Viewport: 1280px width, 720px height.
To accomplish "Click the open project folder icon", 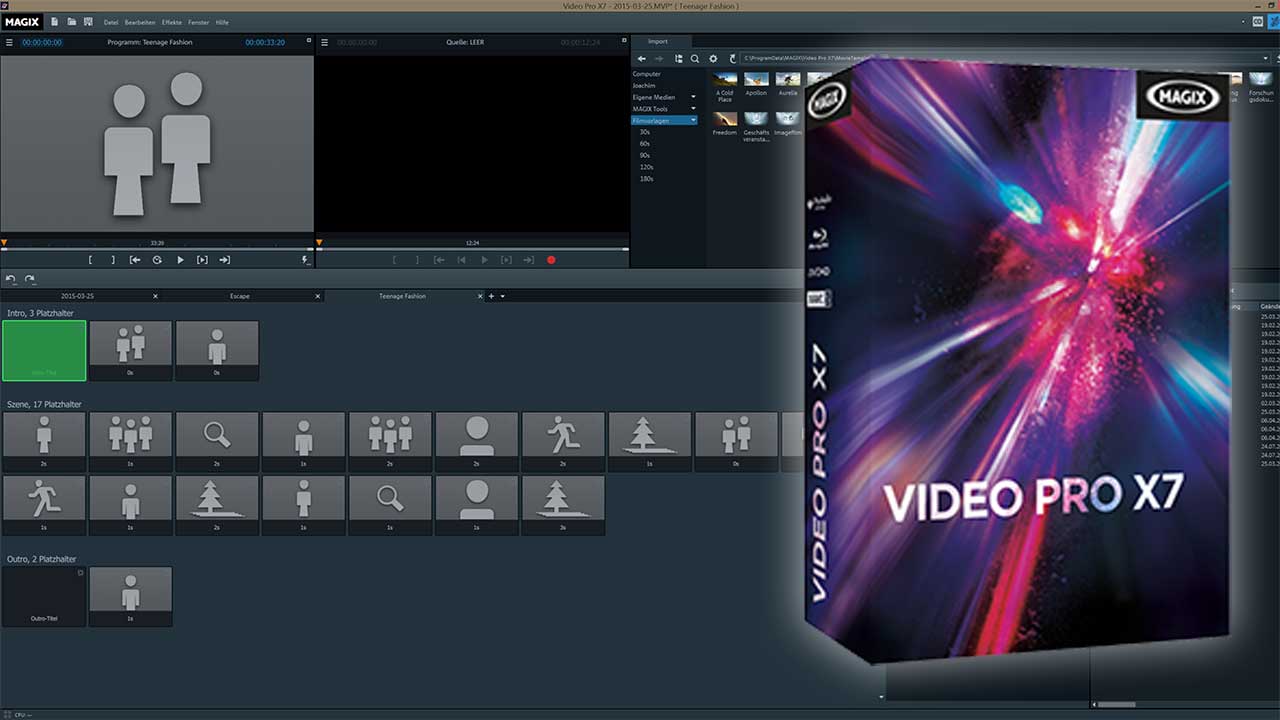I will click(71, 22).
